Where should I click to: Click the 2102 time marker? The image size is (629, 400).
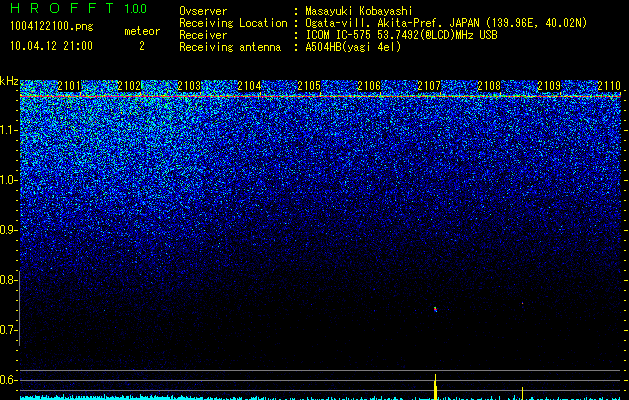(x=130, y=85)
